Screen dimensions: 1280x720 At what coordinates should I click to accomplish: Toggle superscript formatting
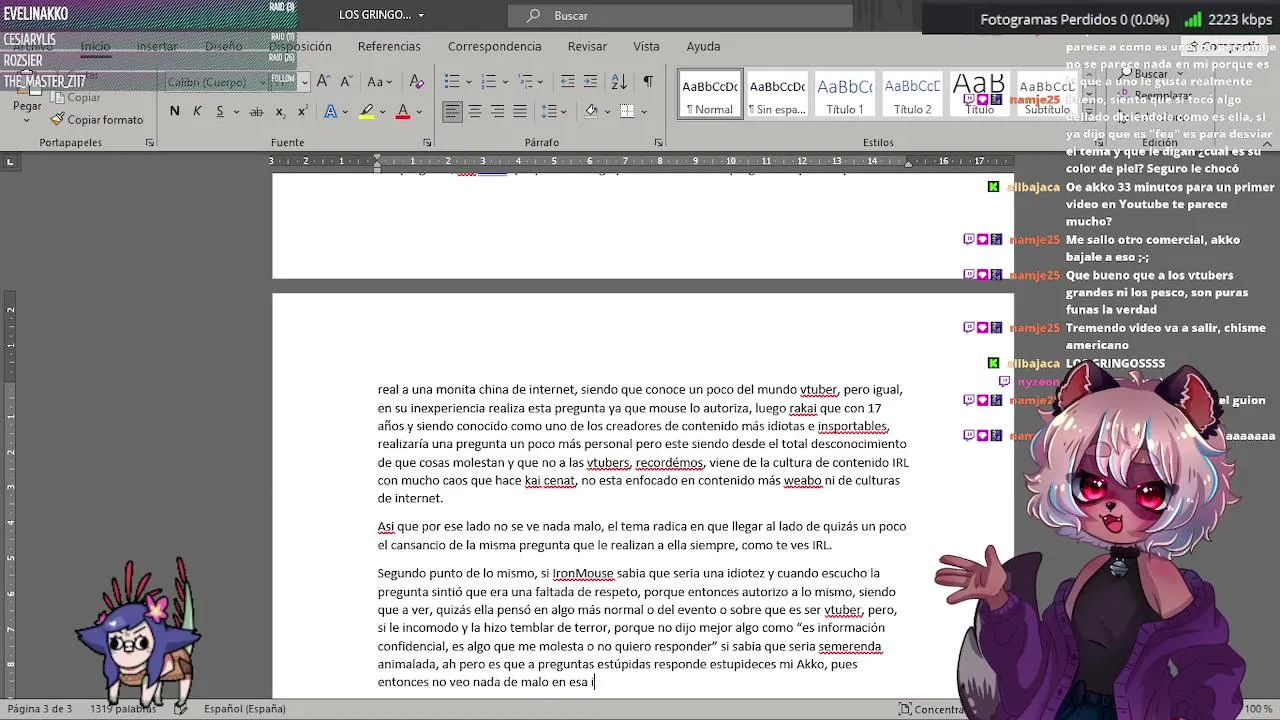(302, 111)
